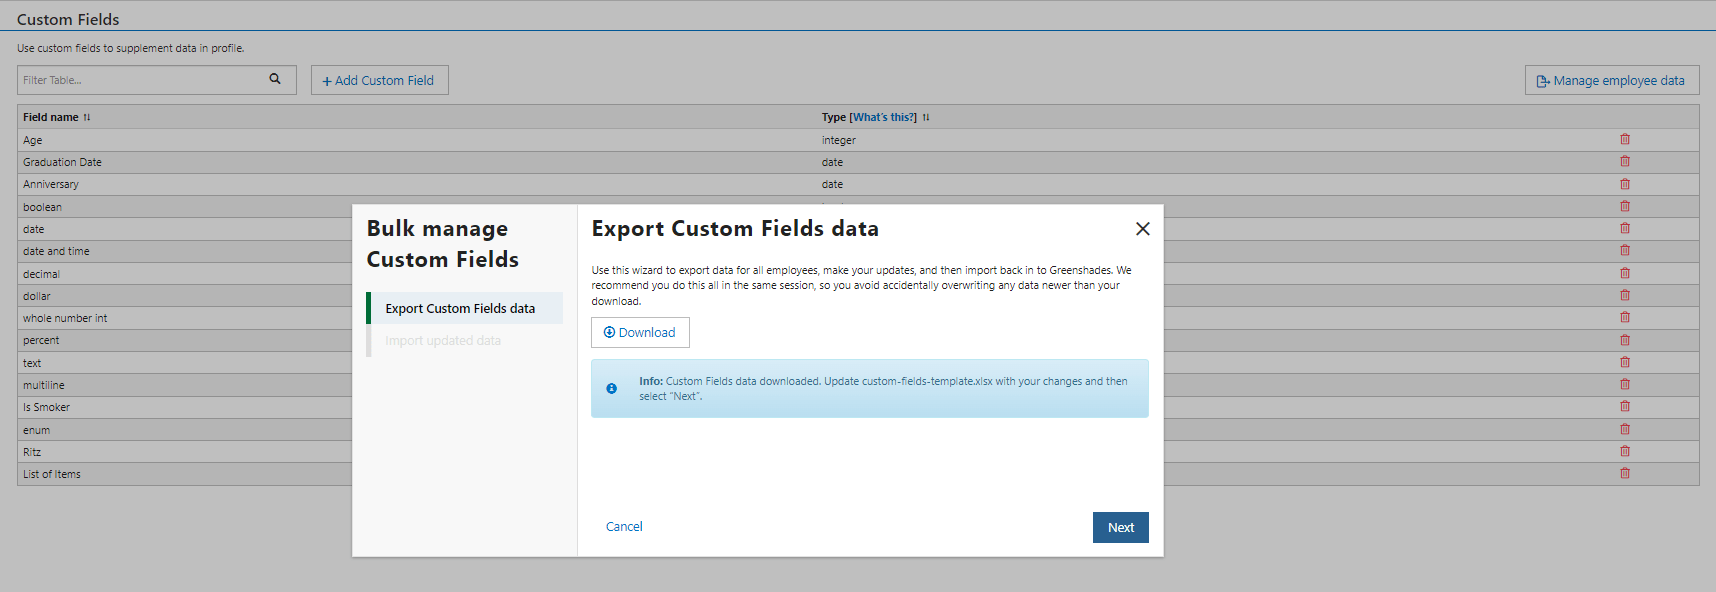Click Next to proceed in wizard
Viewport: 1716px width, 592px height.
pyautogui.click(x=1120, y=527)
